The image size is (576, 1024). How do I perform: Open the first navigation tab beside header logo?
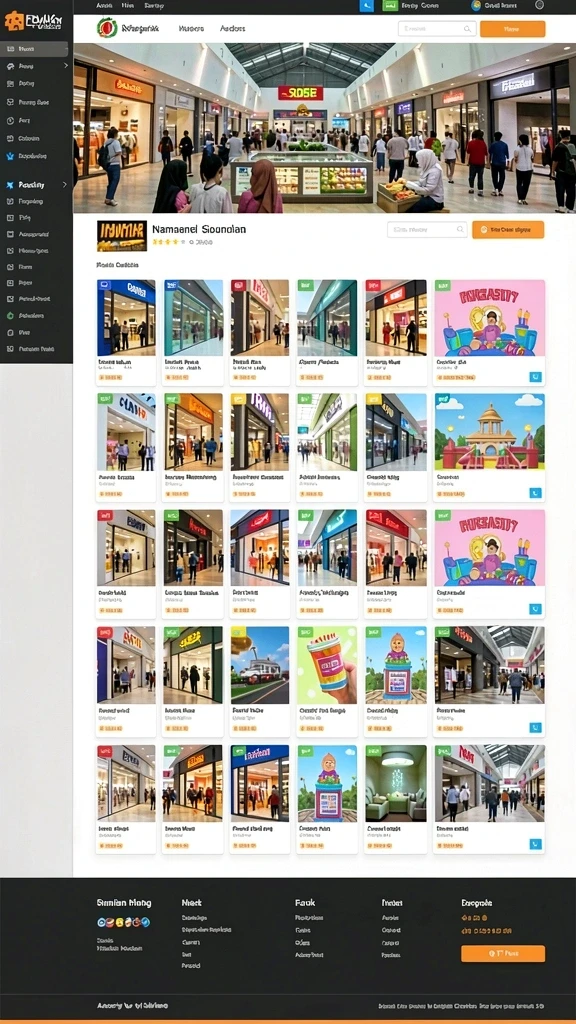tap(191, 29)
